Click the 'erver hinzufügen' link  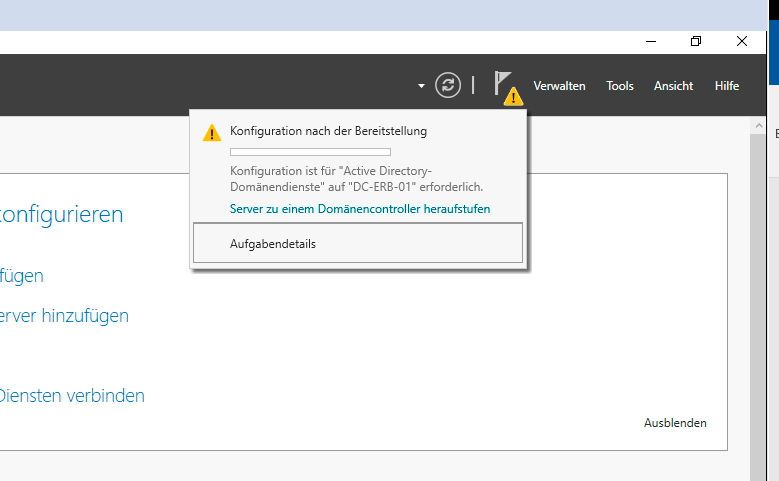pos(64,316)
